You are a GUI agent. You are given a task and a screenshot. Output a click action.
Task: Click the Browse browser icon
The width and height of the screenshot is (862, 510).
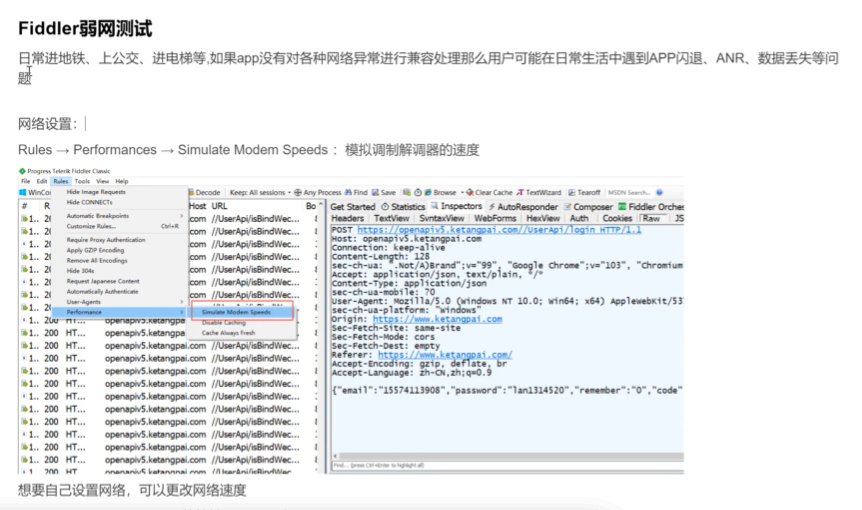428,192
